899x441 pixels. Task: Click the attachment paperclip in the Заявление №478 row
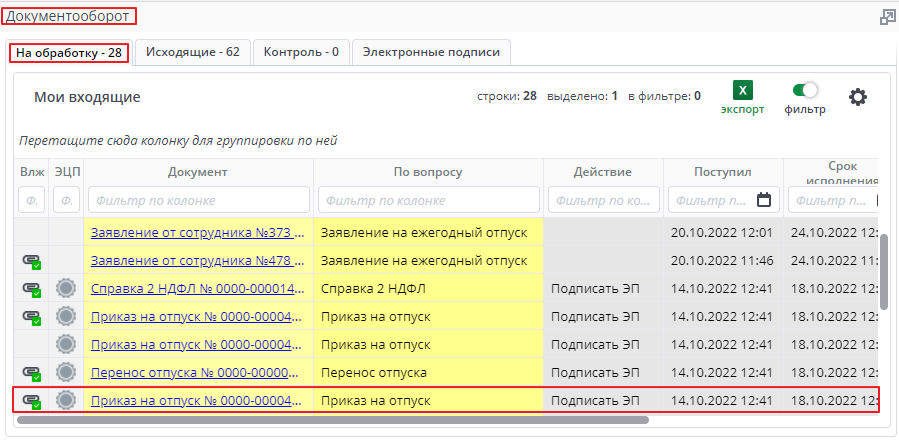[32, 262]
